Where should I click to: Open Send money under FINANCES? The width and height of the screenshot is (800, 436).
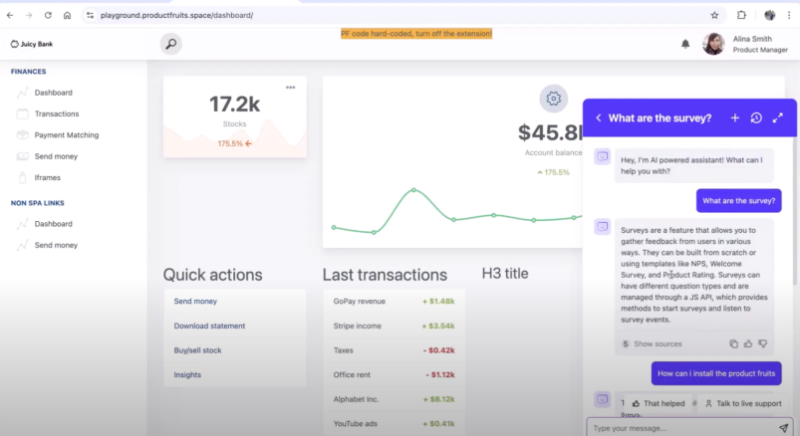pyautogui.click(x=56, y=156)
